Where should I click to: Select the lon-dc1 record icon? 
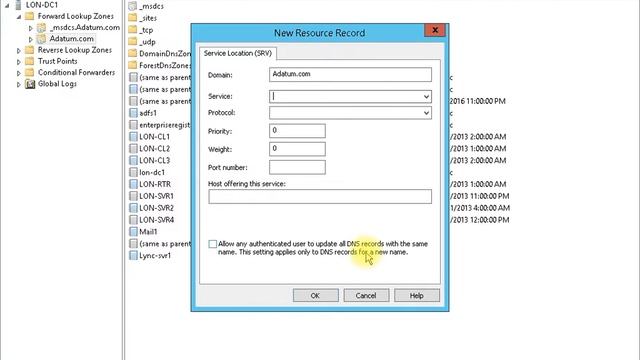[x=133, y=172]
